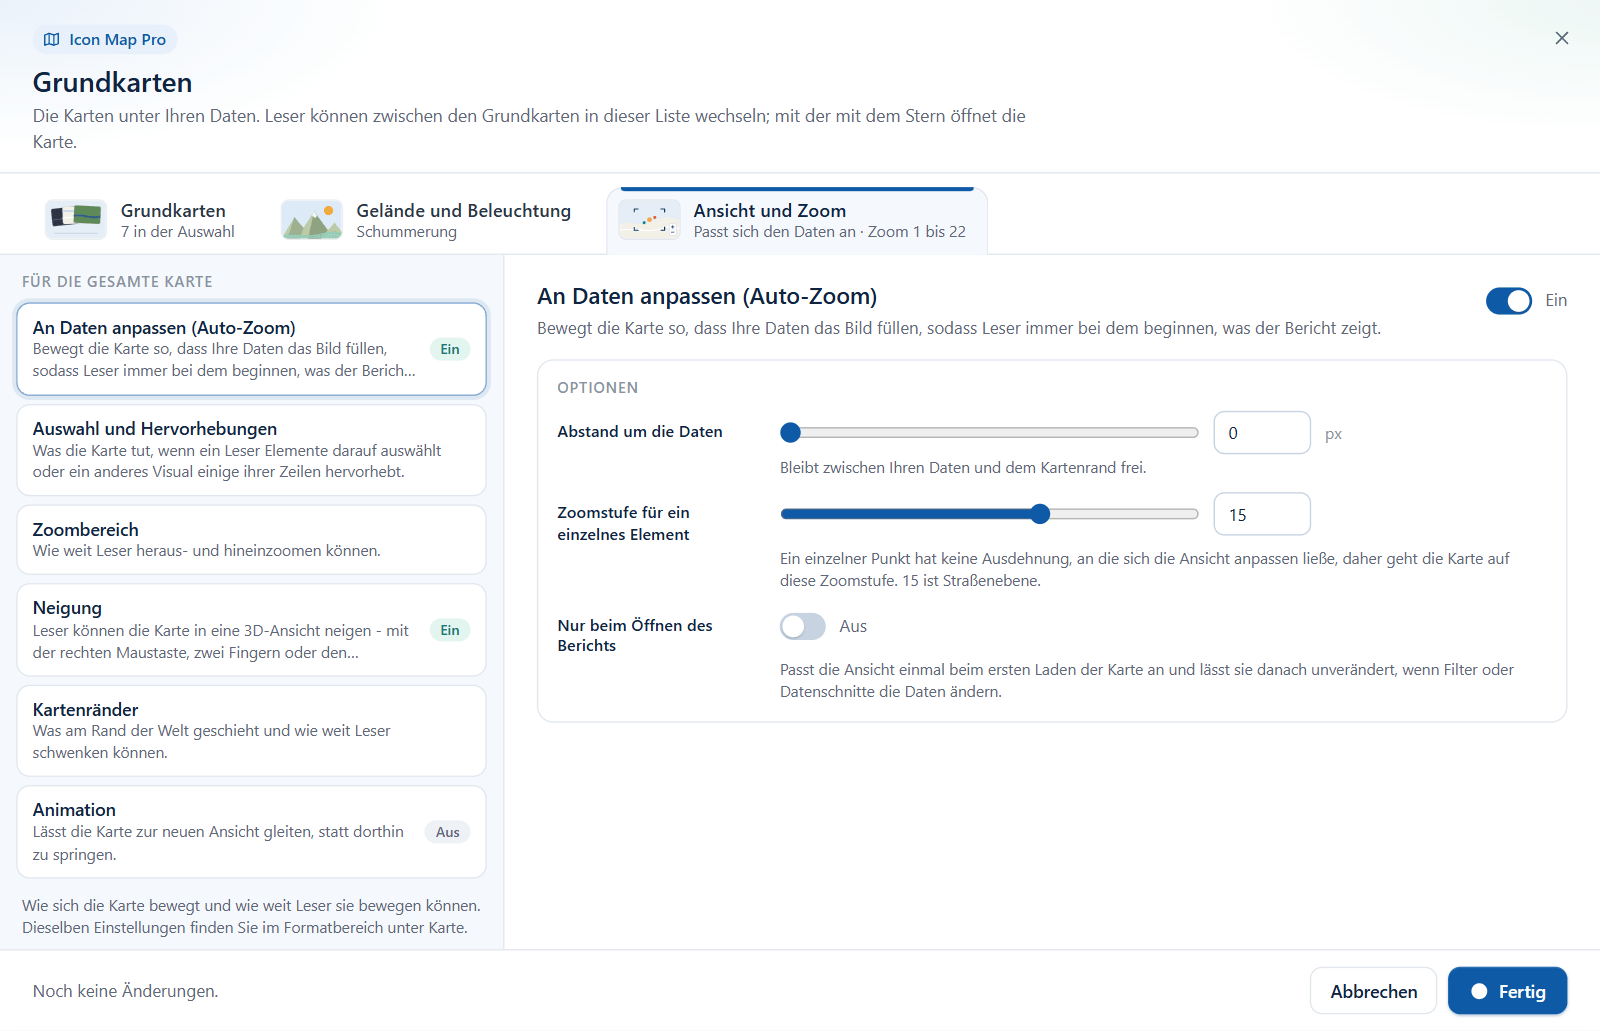Image resolution: width=1600 pixels, height=1031 pixels.
Task: Click the Ein badge on Neigung card
Action: (450, 630)
